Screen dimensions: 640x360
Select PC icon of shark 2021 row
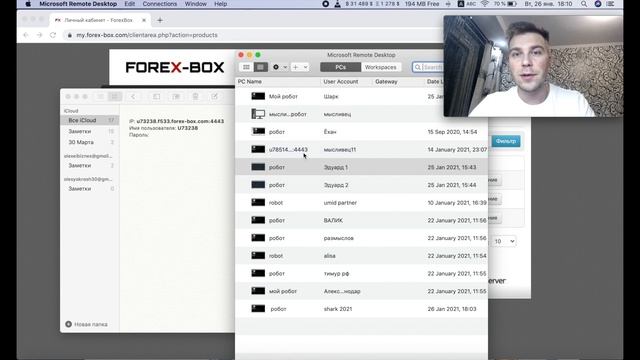[x=258, y=309]
